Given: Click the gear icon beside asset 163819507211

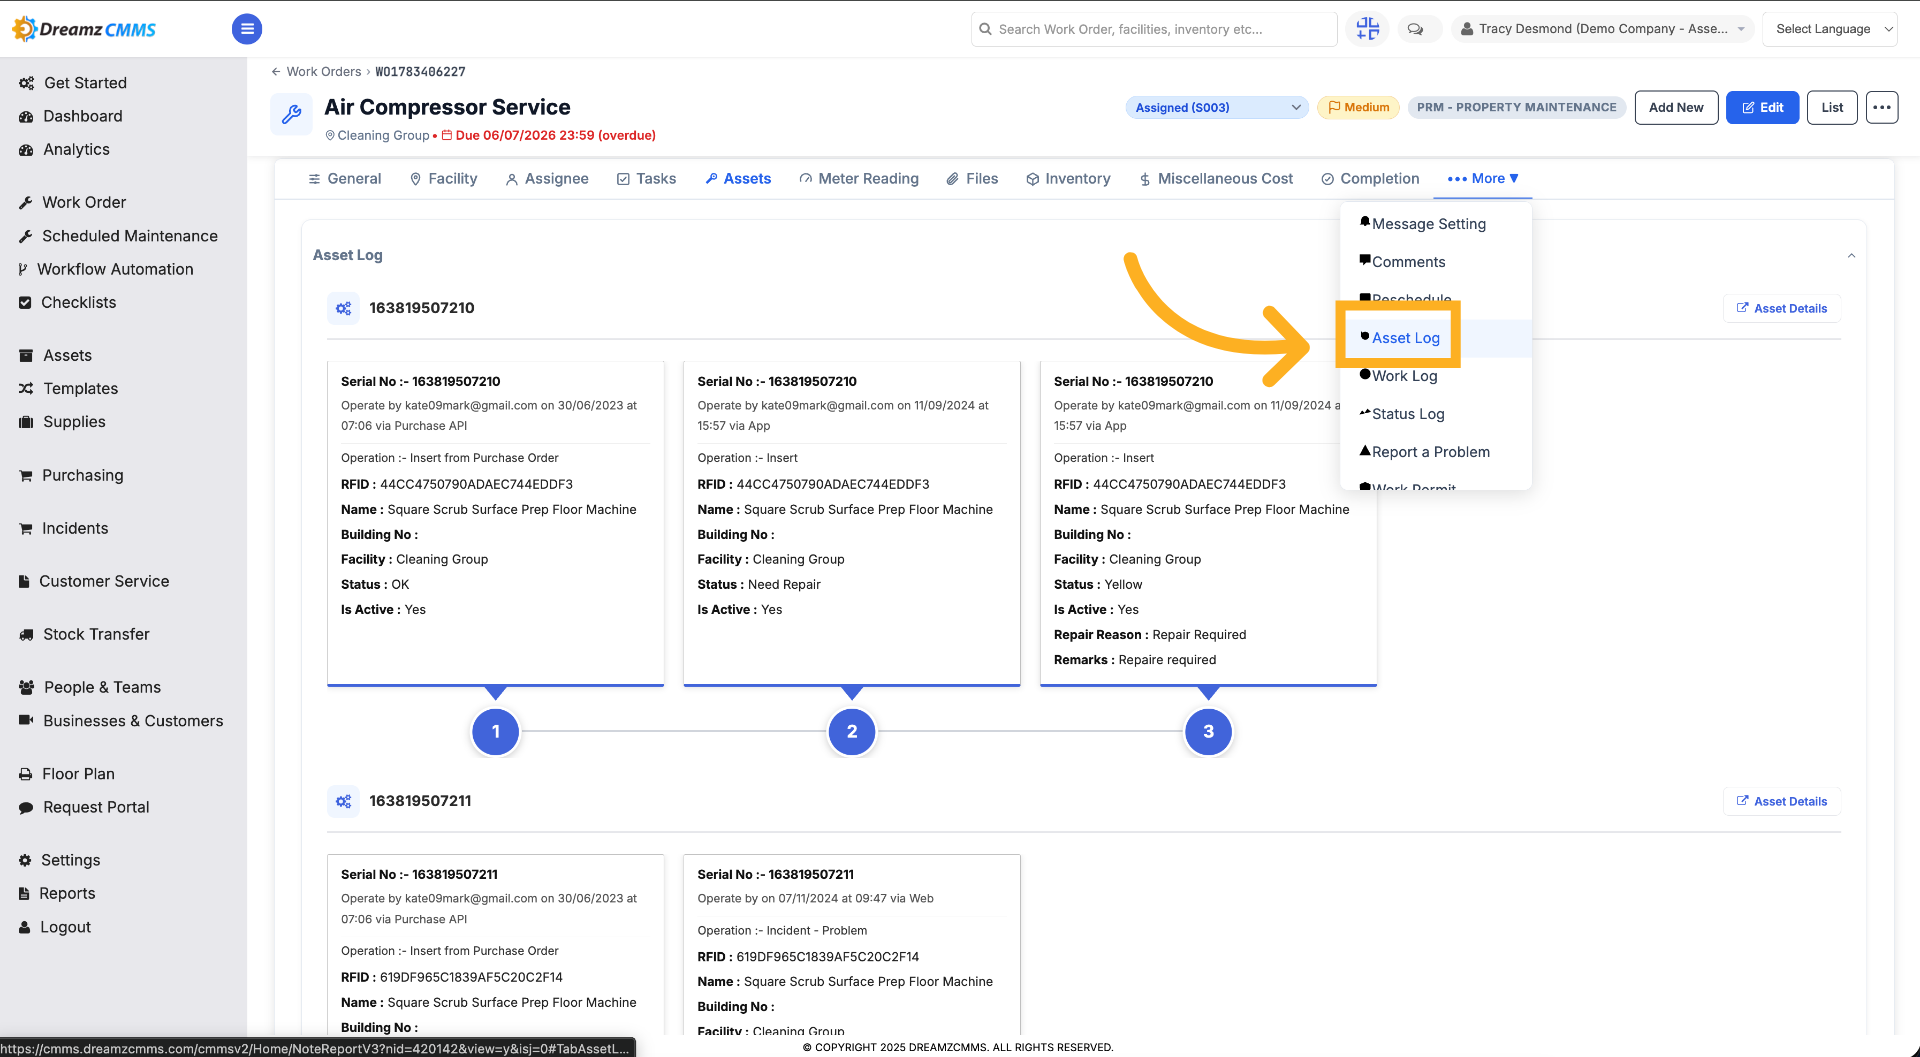Looking at the screenshot, I should (x=343, y=801).
